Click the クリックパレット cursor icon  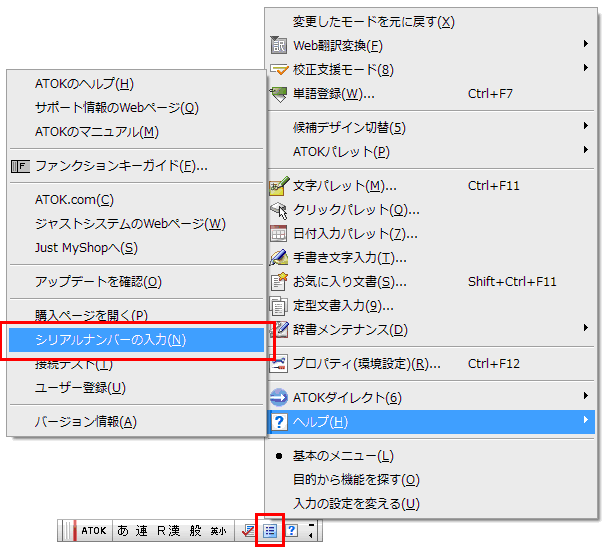tap(279, 210)
